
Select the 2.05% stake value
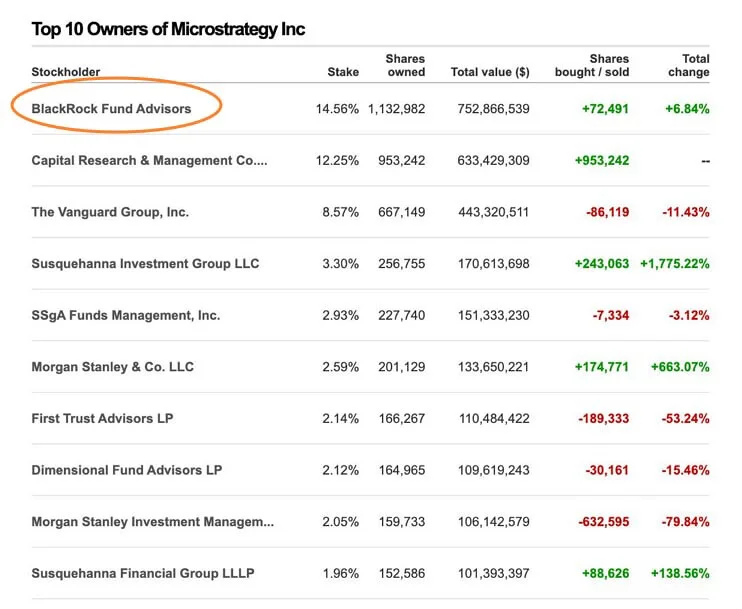pyautogui.click(x=341, y=521)
